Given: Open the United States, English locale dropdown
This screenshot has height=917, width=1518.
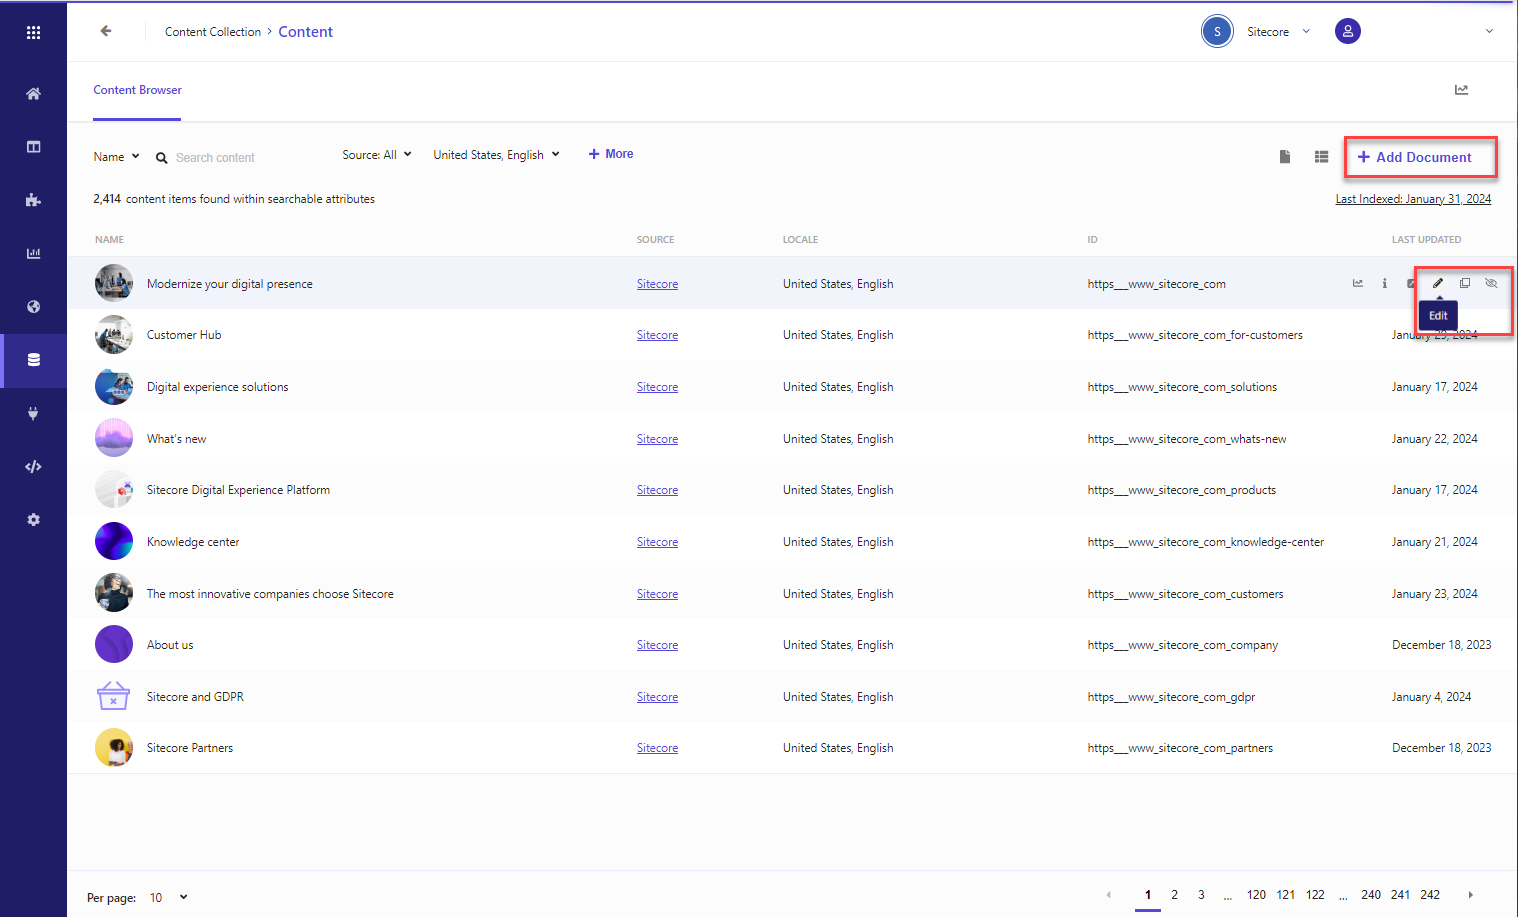Looking at the screenshot, I should [x=496, y=155].
